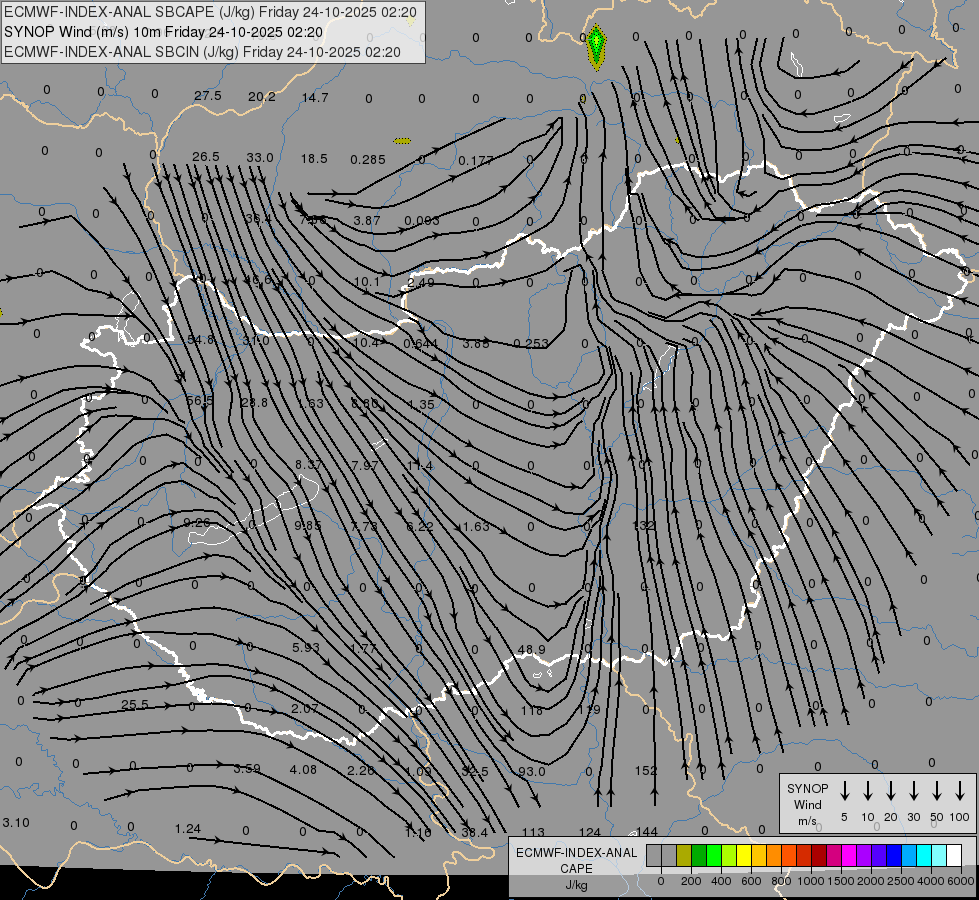
Task: Select the dark blue CAPE color swatch
Action: click(x=894, y=855)
